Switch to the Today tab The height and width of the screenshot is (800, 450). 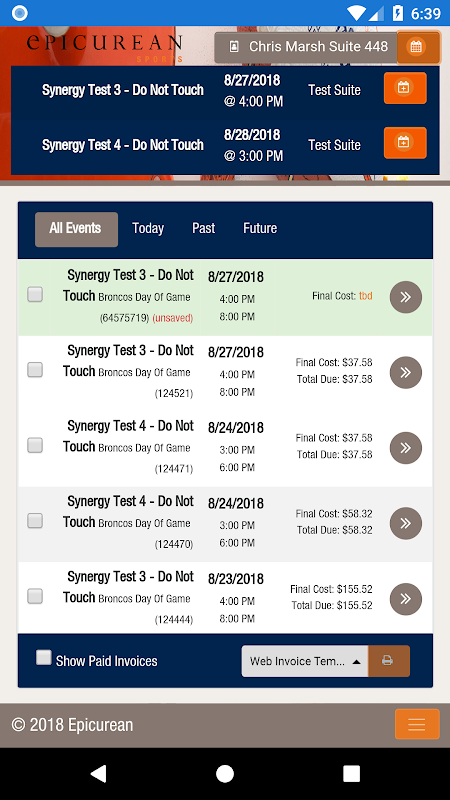tap(148, 228)
